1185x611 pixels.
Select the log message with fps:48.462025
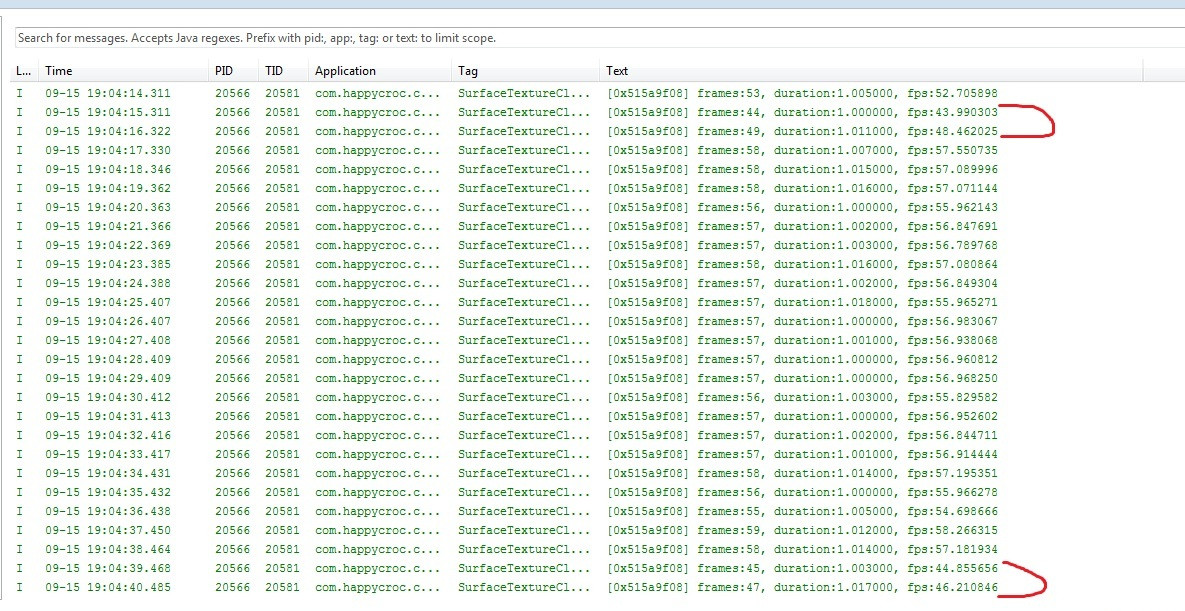802,132
